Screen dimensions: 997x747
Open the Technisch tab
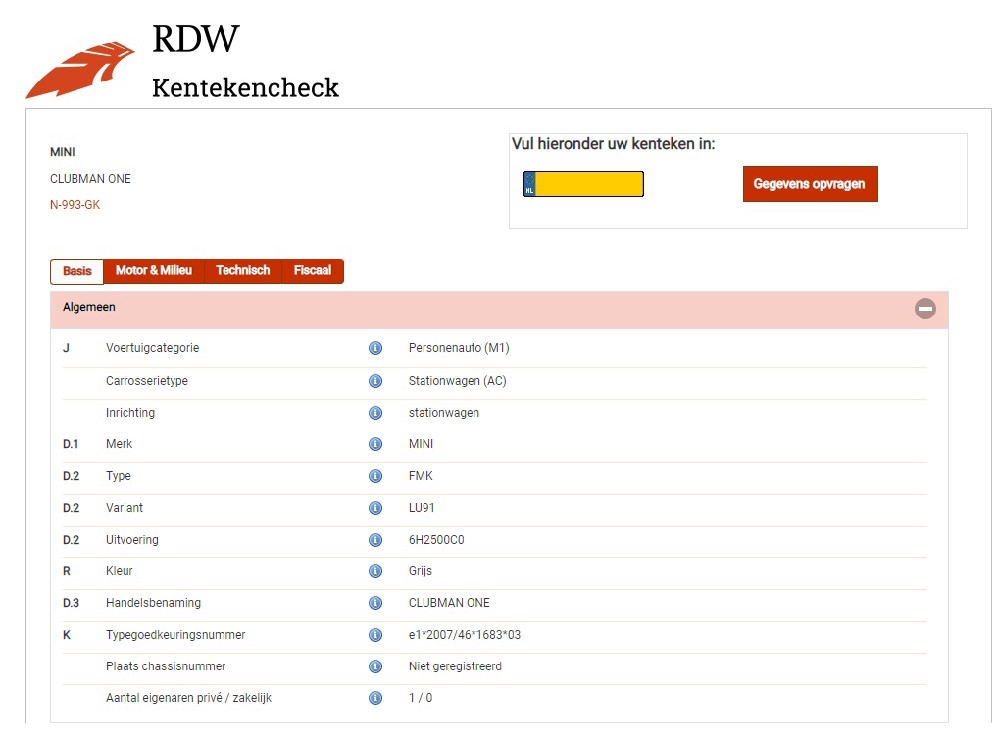[x=243, y=271]
